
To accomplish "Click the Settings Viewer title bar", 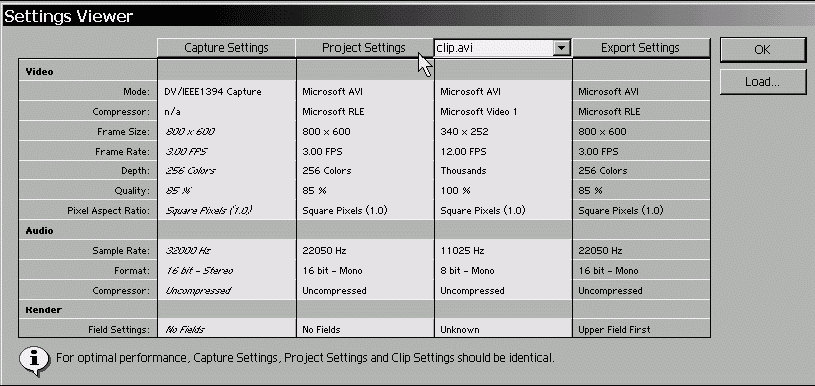I will click(x=408, y=16).
